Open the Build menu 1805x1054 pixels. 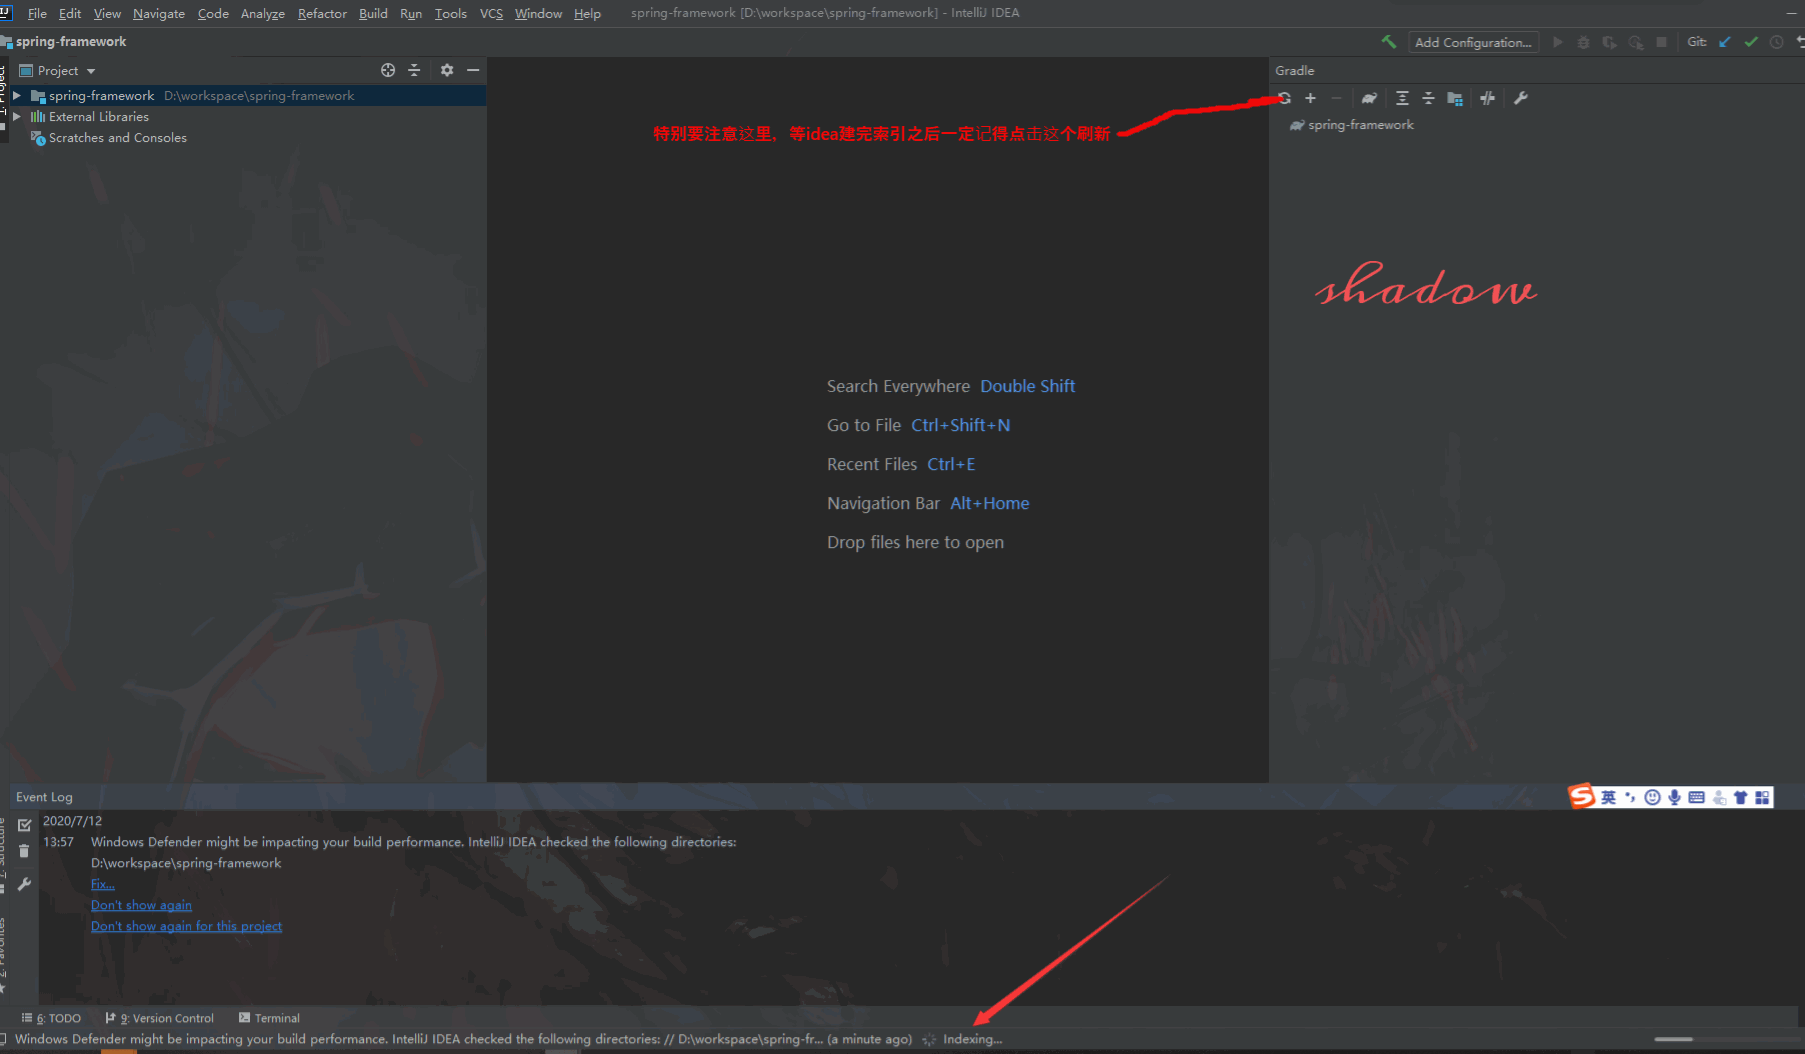coord(373,13)
